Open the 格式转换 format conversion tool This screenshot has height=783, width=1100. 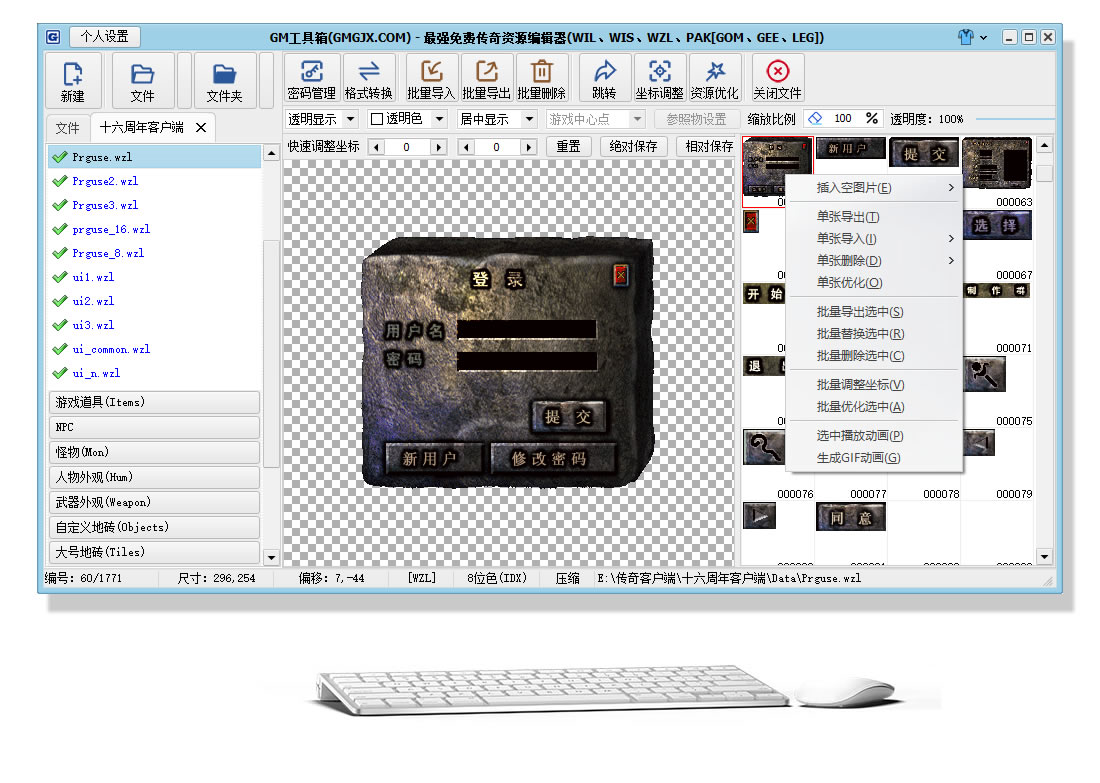(x=368, y=72)
